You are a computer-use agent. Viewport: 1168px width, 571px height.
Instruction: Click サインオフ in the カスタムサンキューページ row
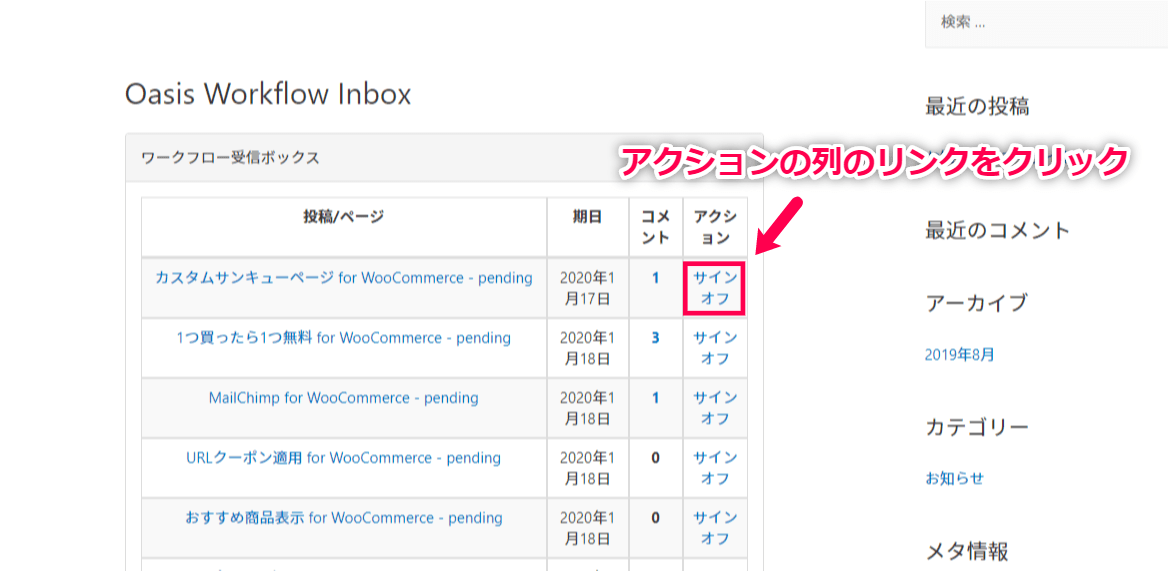715,289
